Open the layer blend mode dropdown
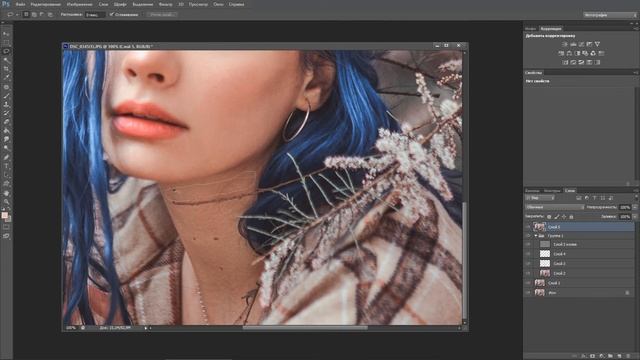Image resolution: width=640 pixels, height=360 pixels. 554,207
